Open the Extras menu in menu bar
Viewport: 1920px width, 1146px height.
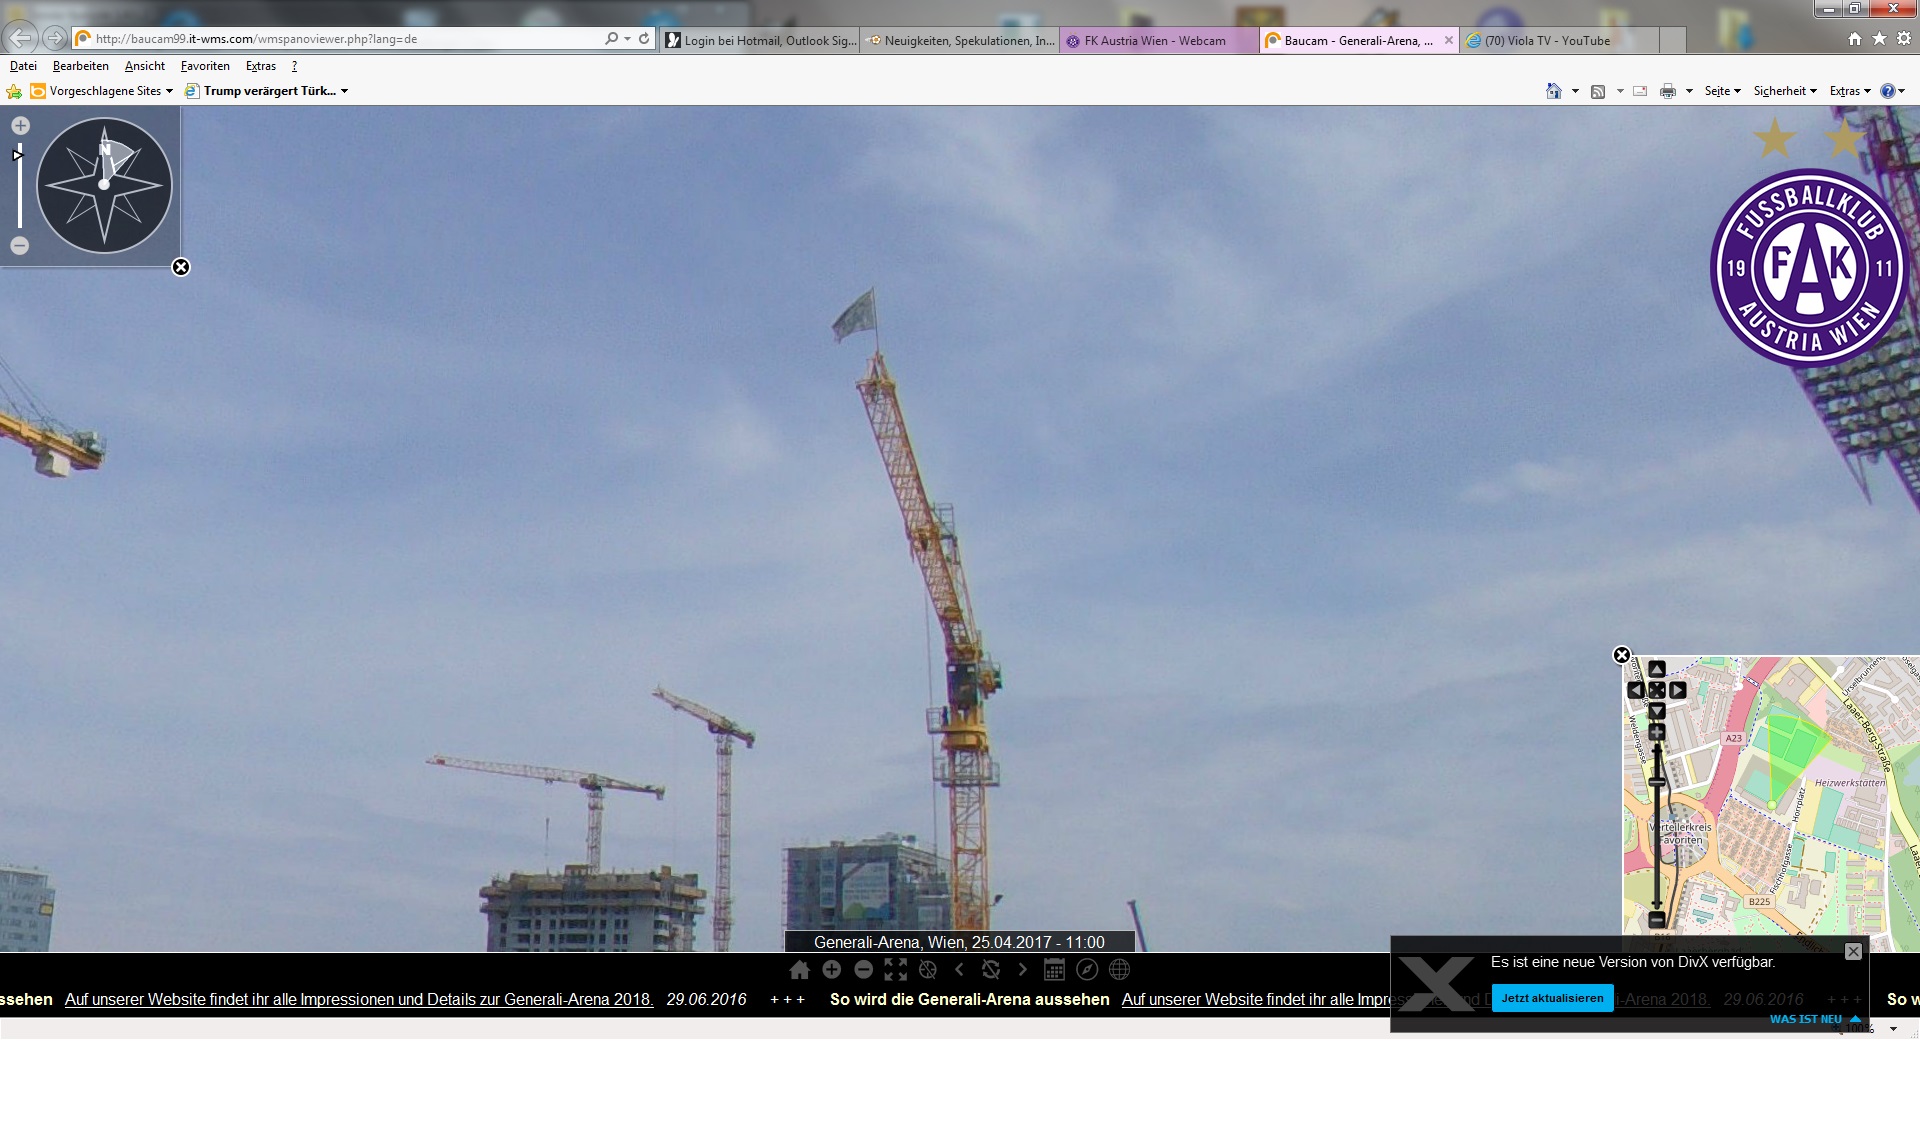click(261, 66)
